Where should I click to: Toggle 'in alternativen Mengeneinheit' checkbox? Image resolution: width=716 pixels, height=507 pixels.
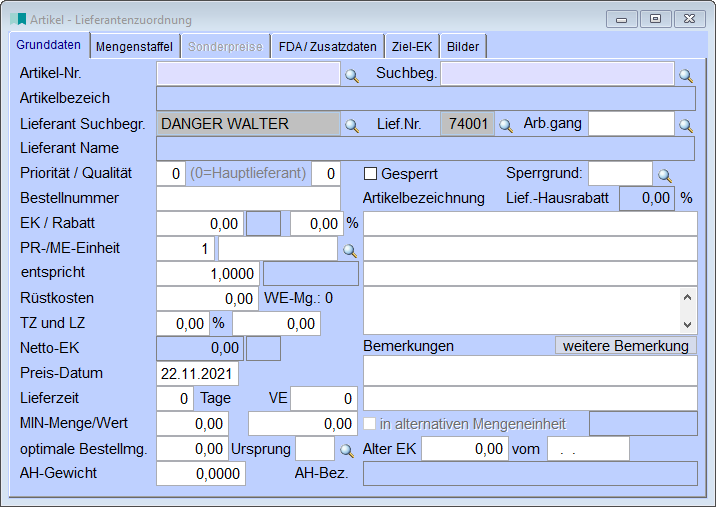[x=370, y=424]
